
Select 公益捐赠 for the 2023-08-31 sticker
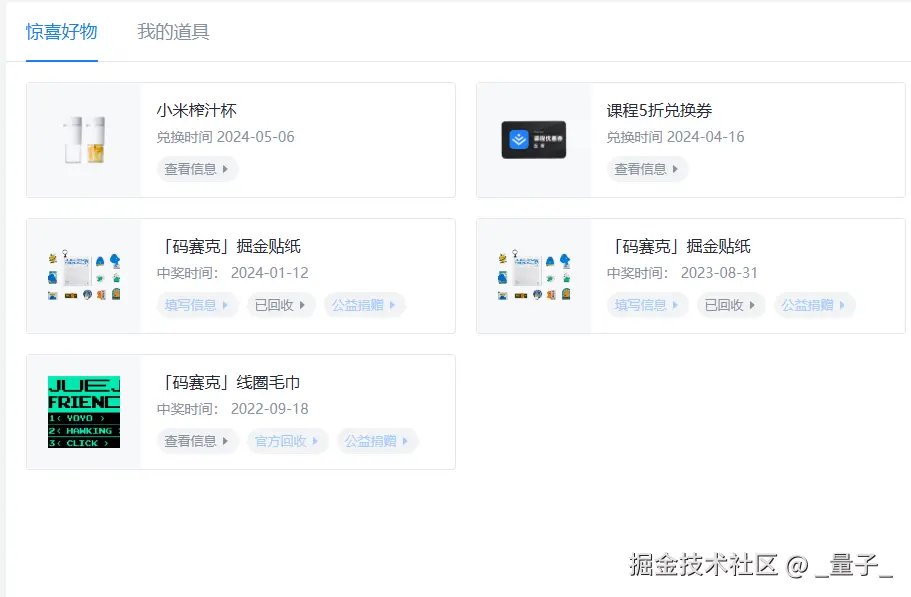816,305
